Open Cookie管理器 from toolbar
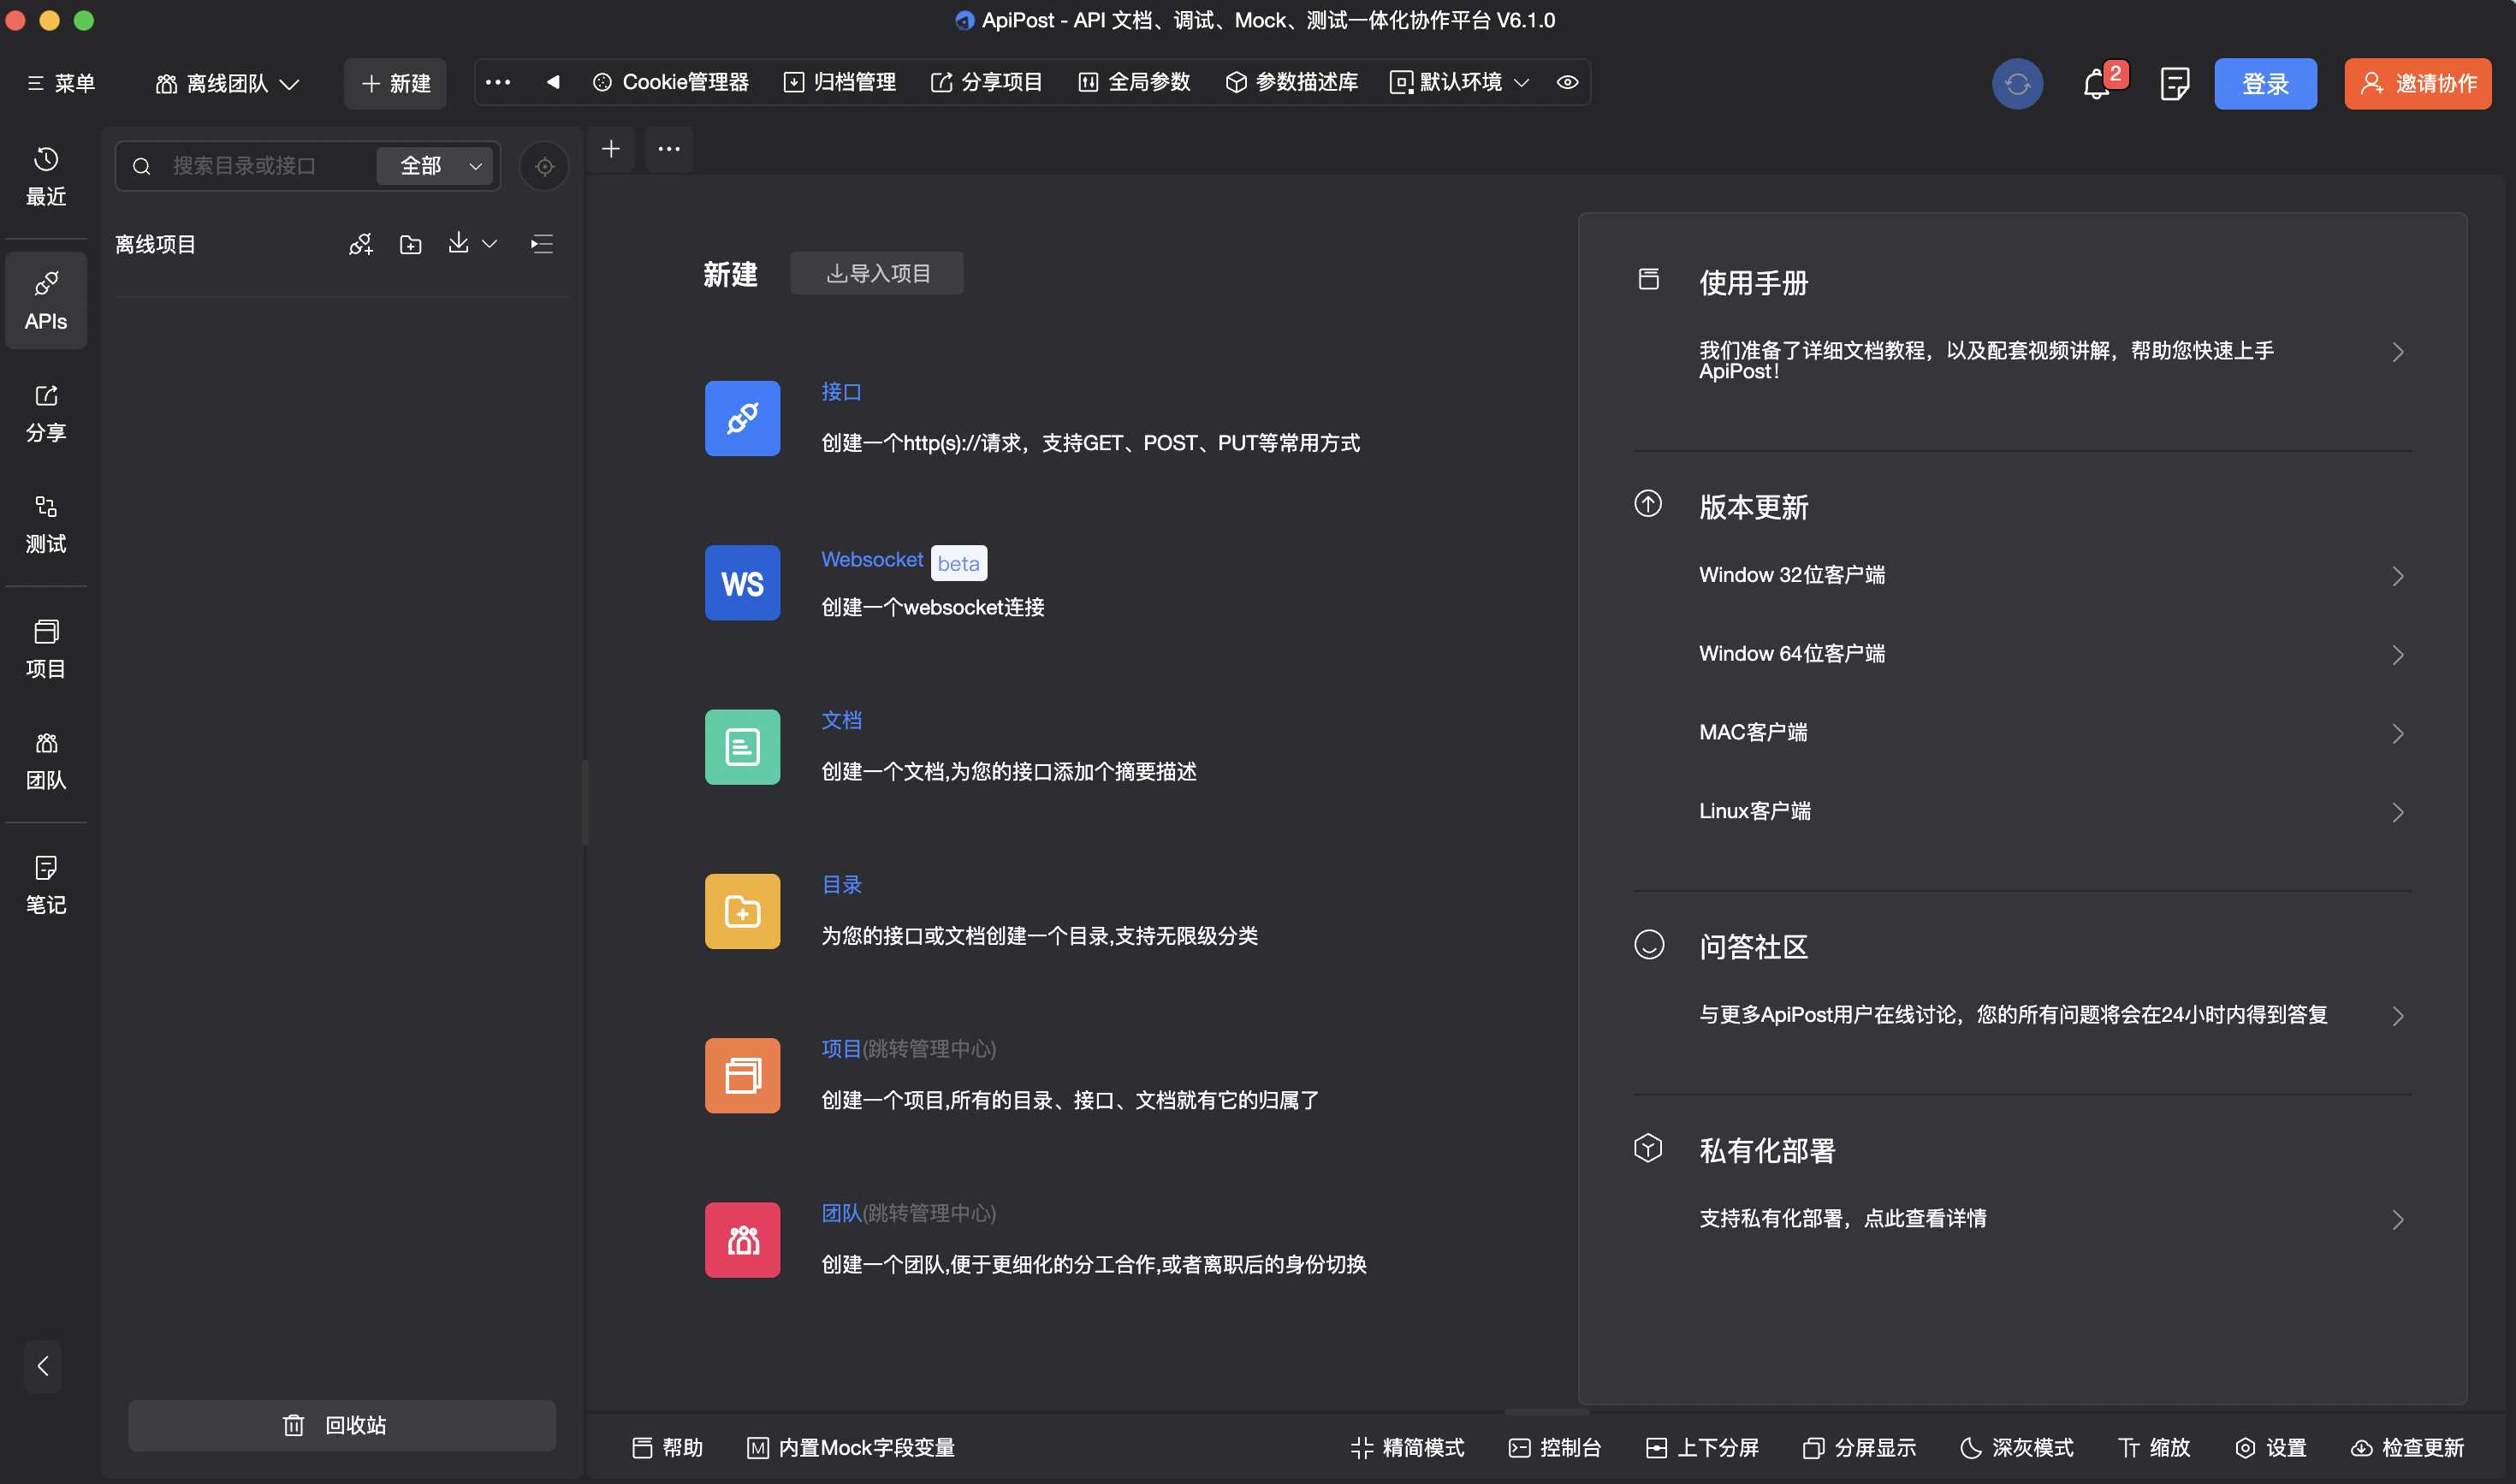 (x=670, y=82)
